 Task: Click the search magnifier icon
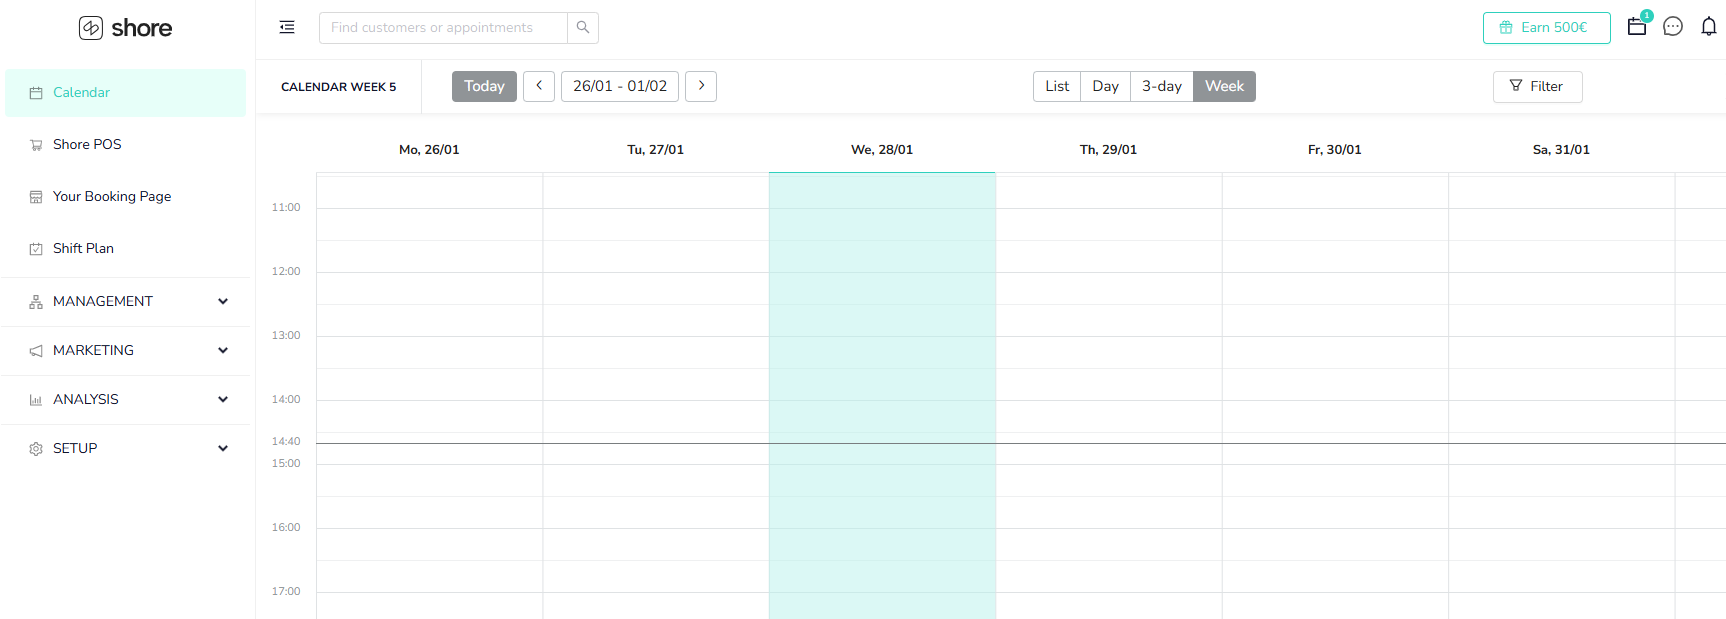(583, 28)
